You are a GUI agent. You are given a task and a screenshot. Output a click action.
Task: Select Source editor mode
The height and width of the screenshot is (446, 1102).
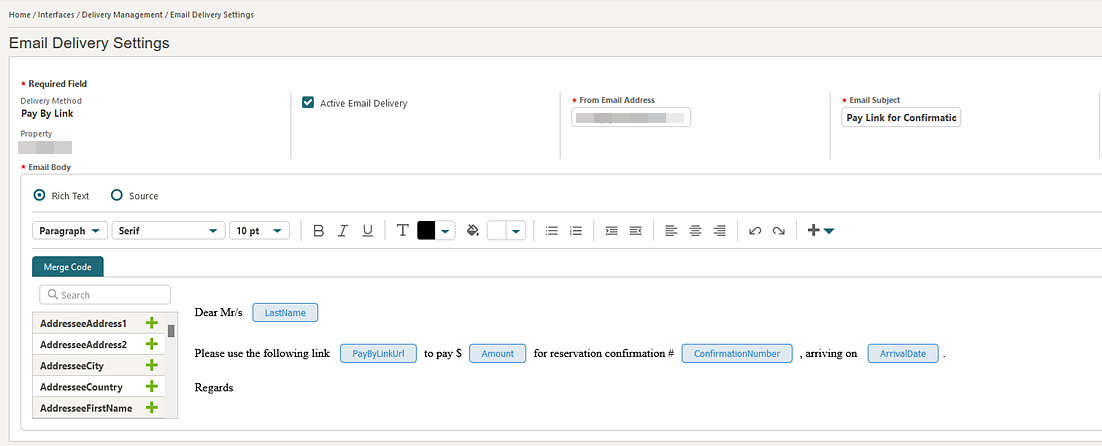[117, 195]
